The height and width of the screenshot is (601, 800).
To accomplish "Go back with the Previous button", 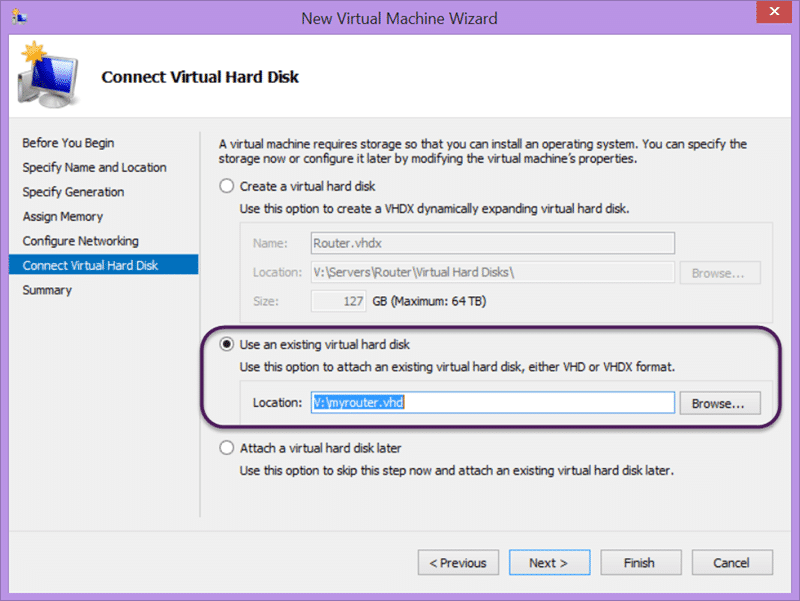I will click(x=458, y=562).
